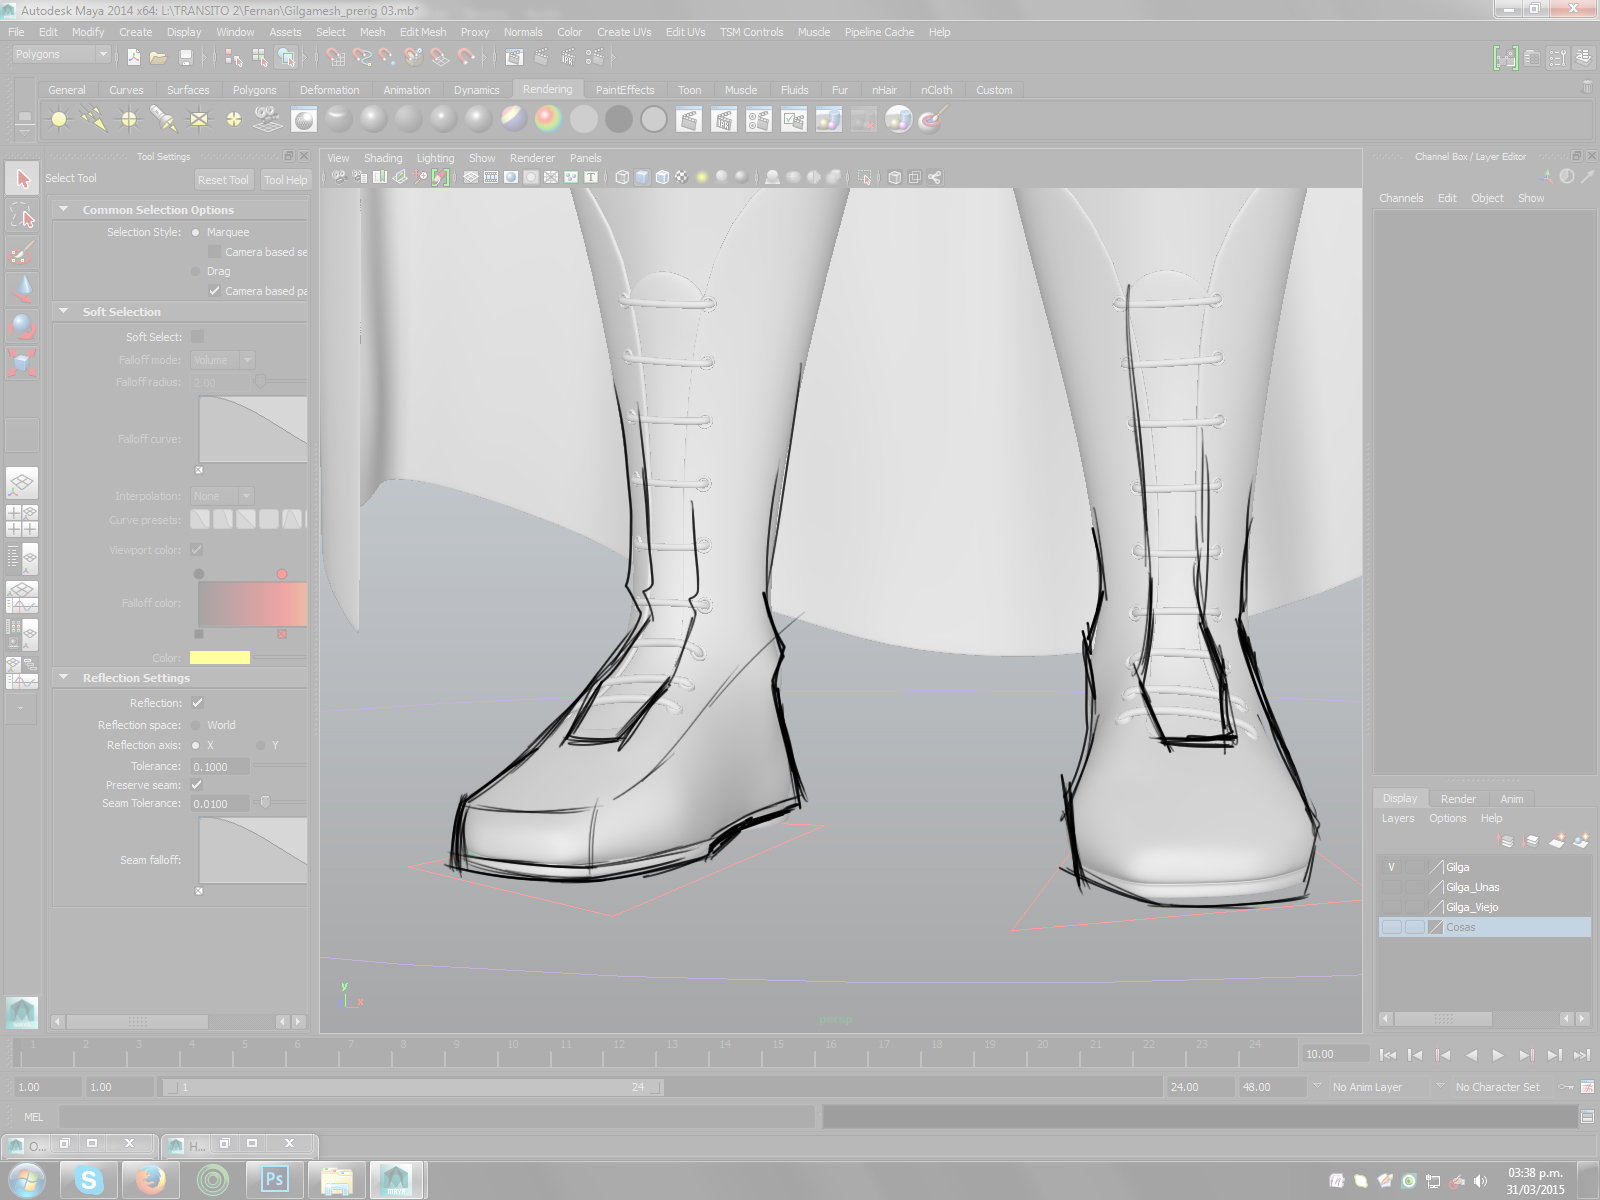Viewport: 1600px width, 1200px height.
Task: Select the arrow Select tool in toolbox
Action: pos(22,179)
